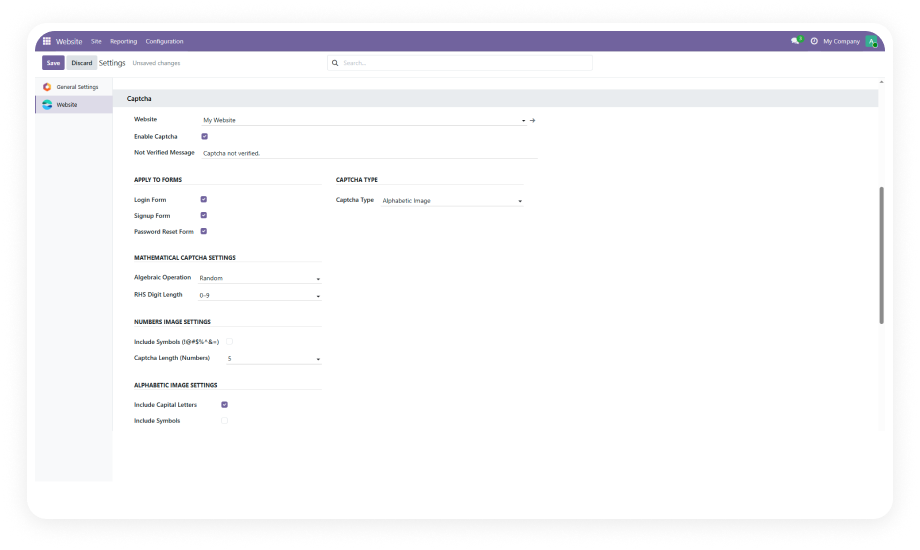Open the Captcha Type dropdown
The width and height of the screenshot is (920, 550).
(x=452, y=201)
